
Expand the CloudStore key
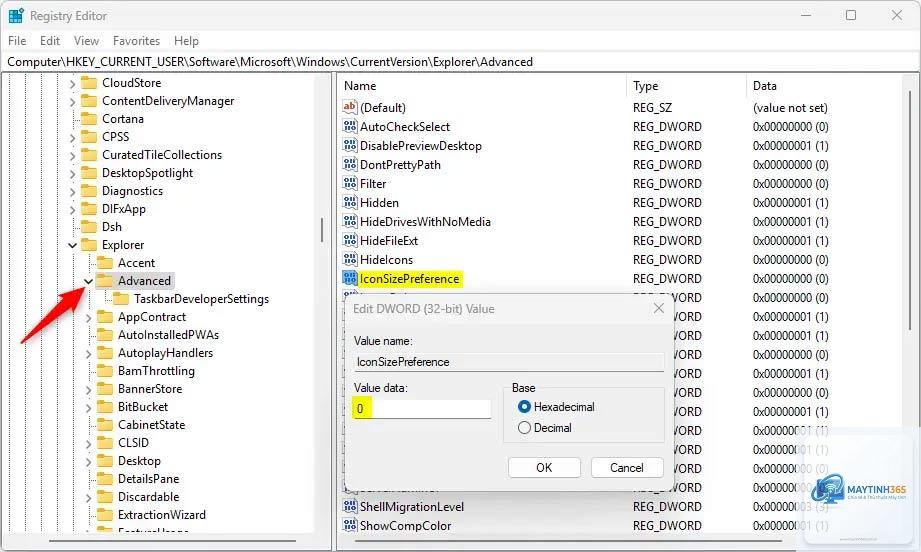72,84
